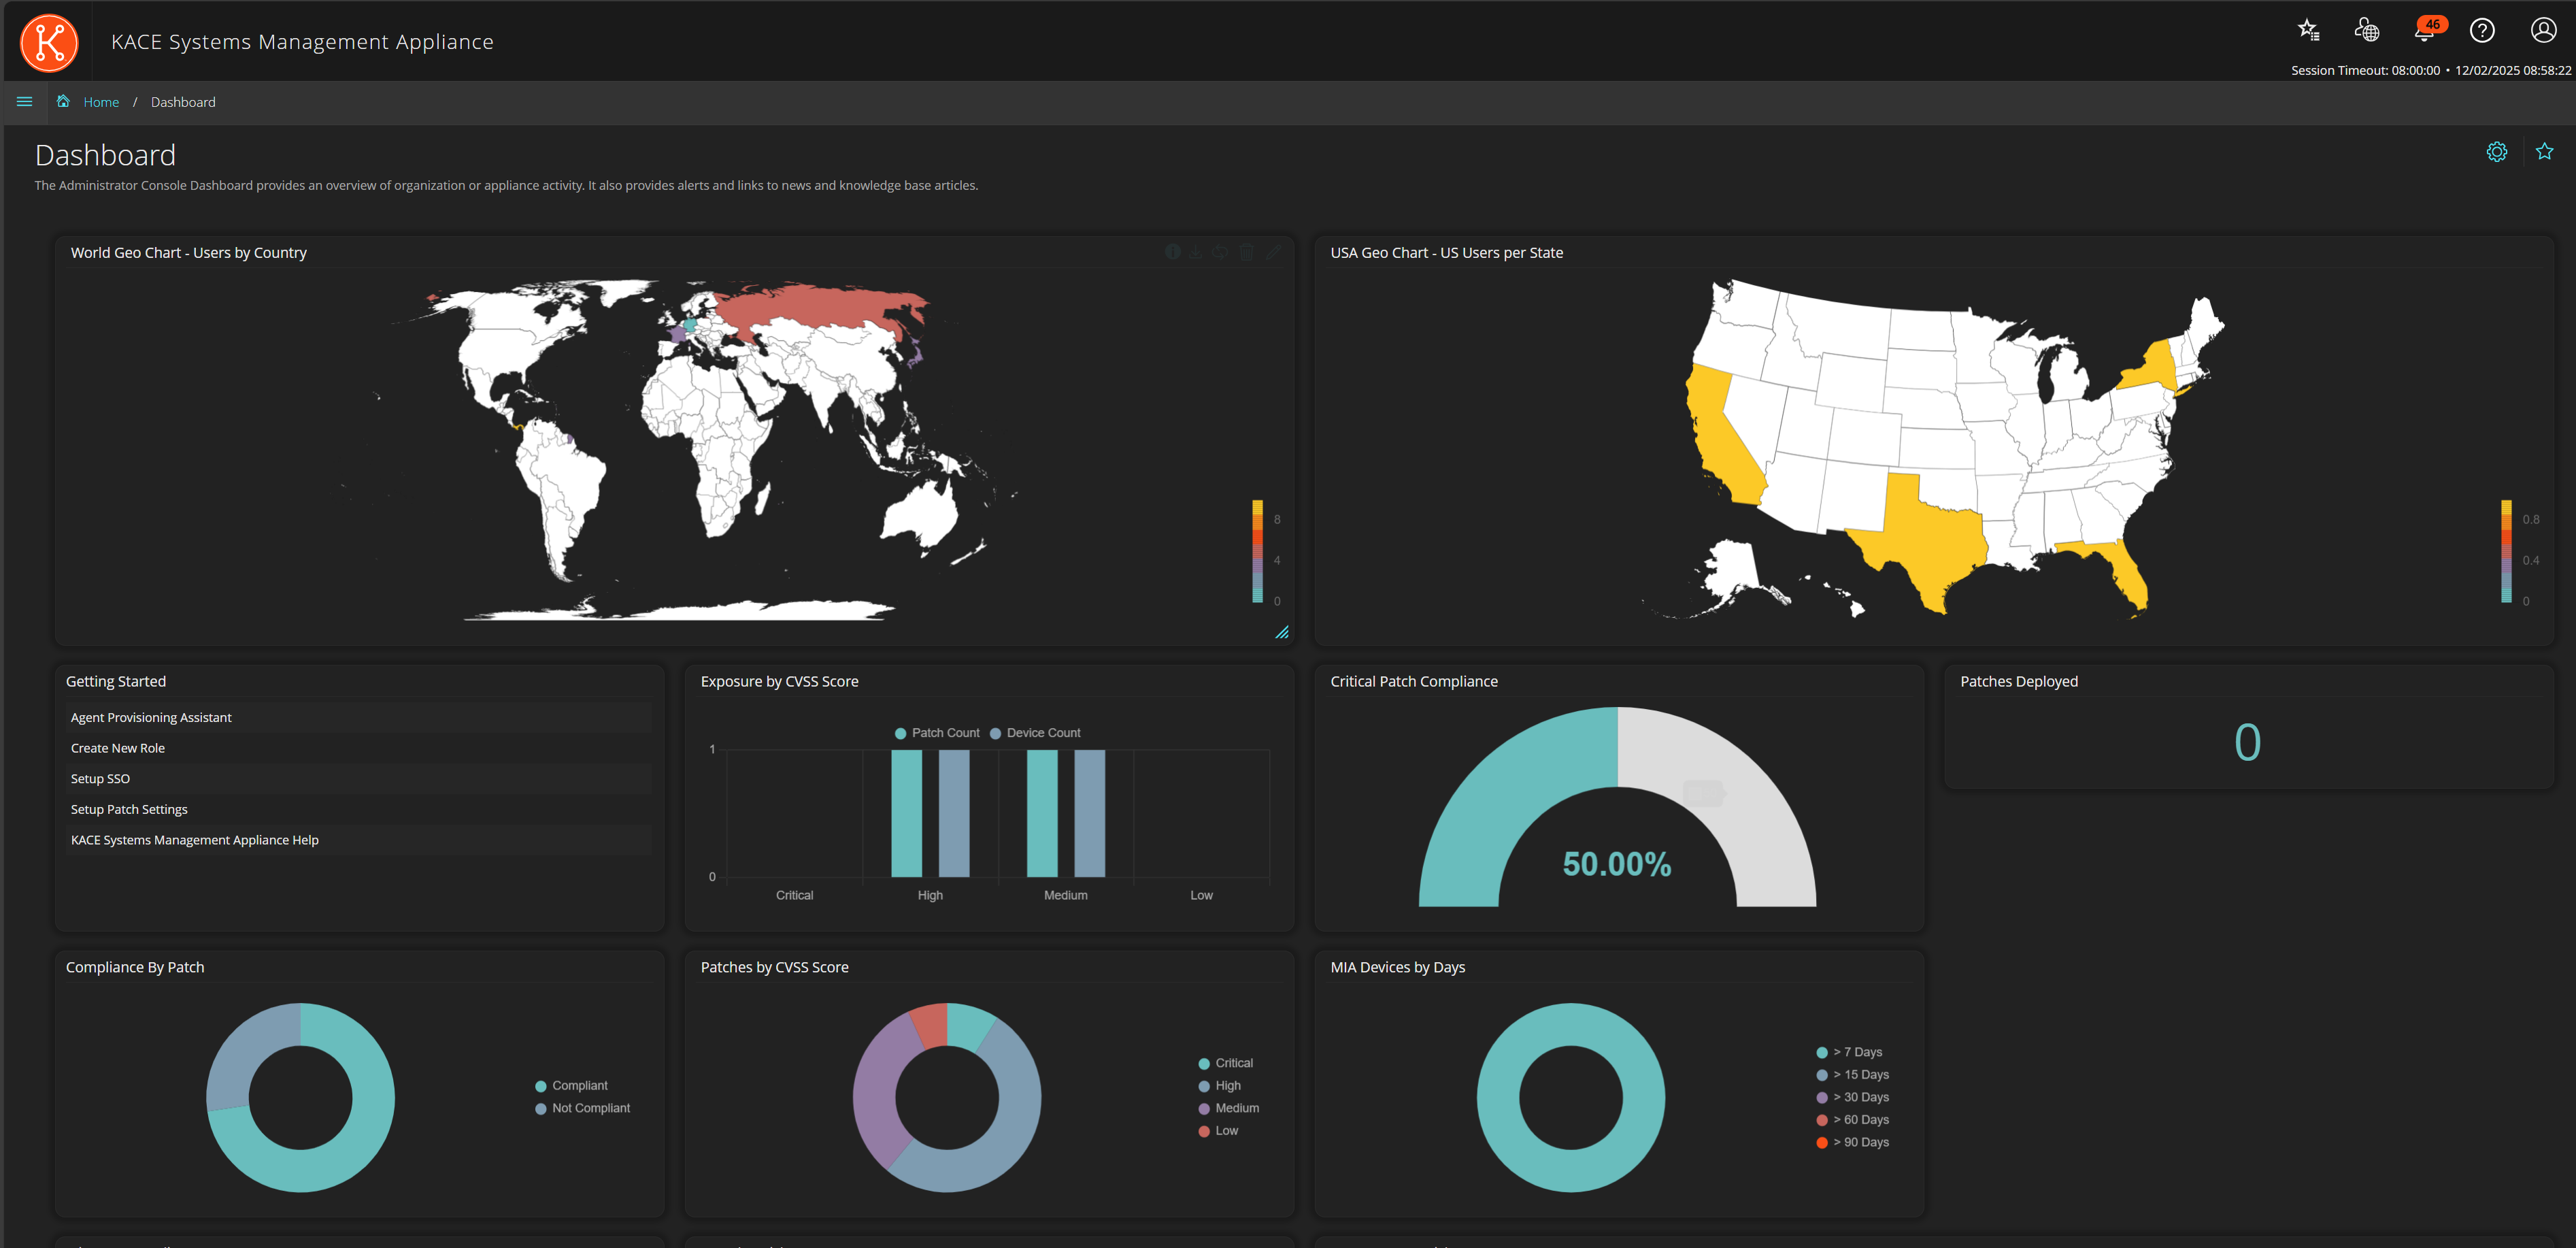The width and height of the screenshot is (2576, 1248).
Task: Favorite the Dashboard using the star icon
Action: (x=2544, y=151)
